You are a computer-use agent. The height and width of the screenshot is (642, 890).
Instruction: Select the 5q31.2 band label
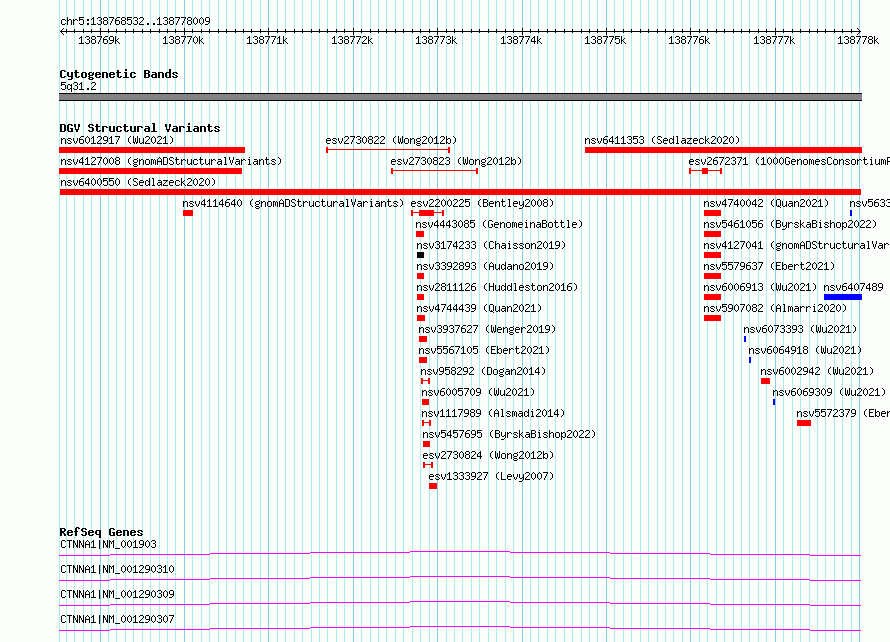pos(78,86)
